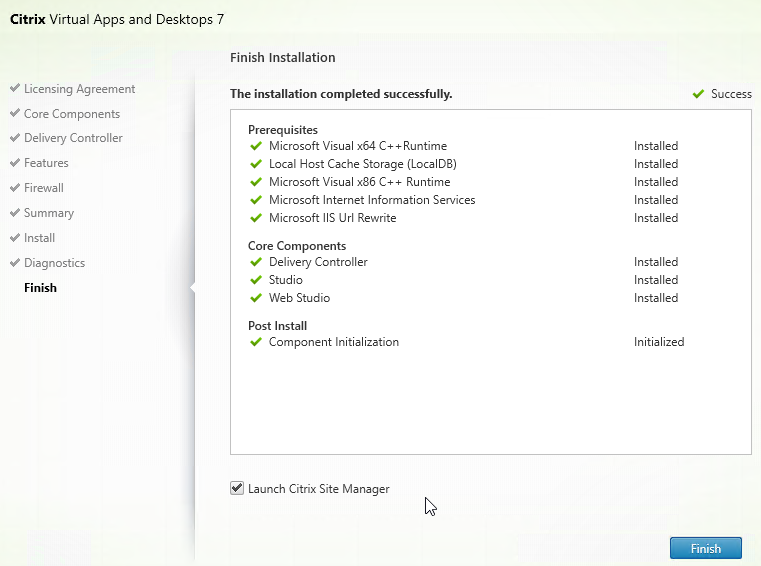The height and width of the screenshot is (566, 761).
Task: Click green check for Microsoft Internet Information Services
Action: click(x=256, y=200)
